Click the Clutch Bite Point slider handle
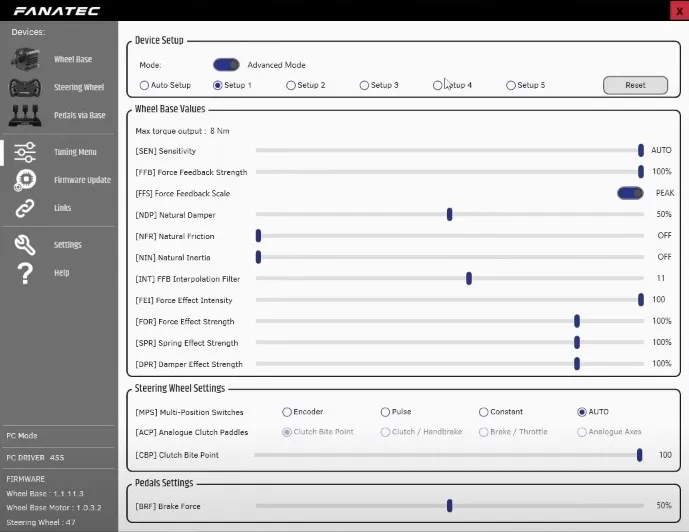 [x=639, y=455]
